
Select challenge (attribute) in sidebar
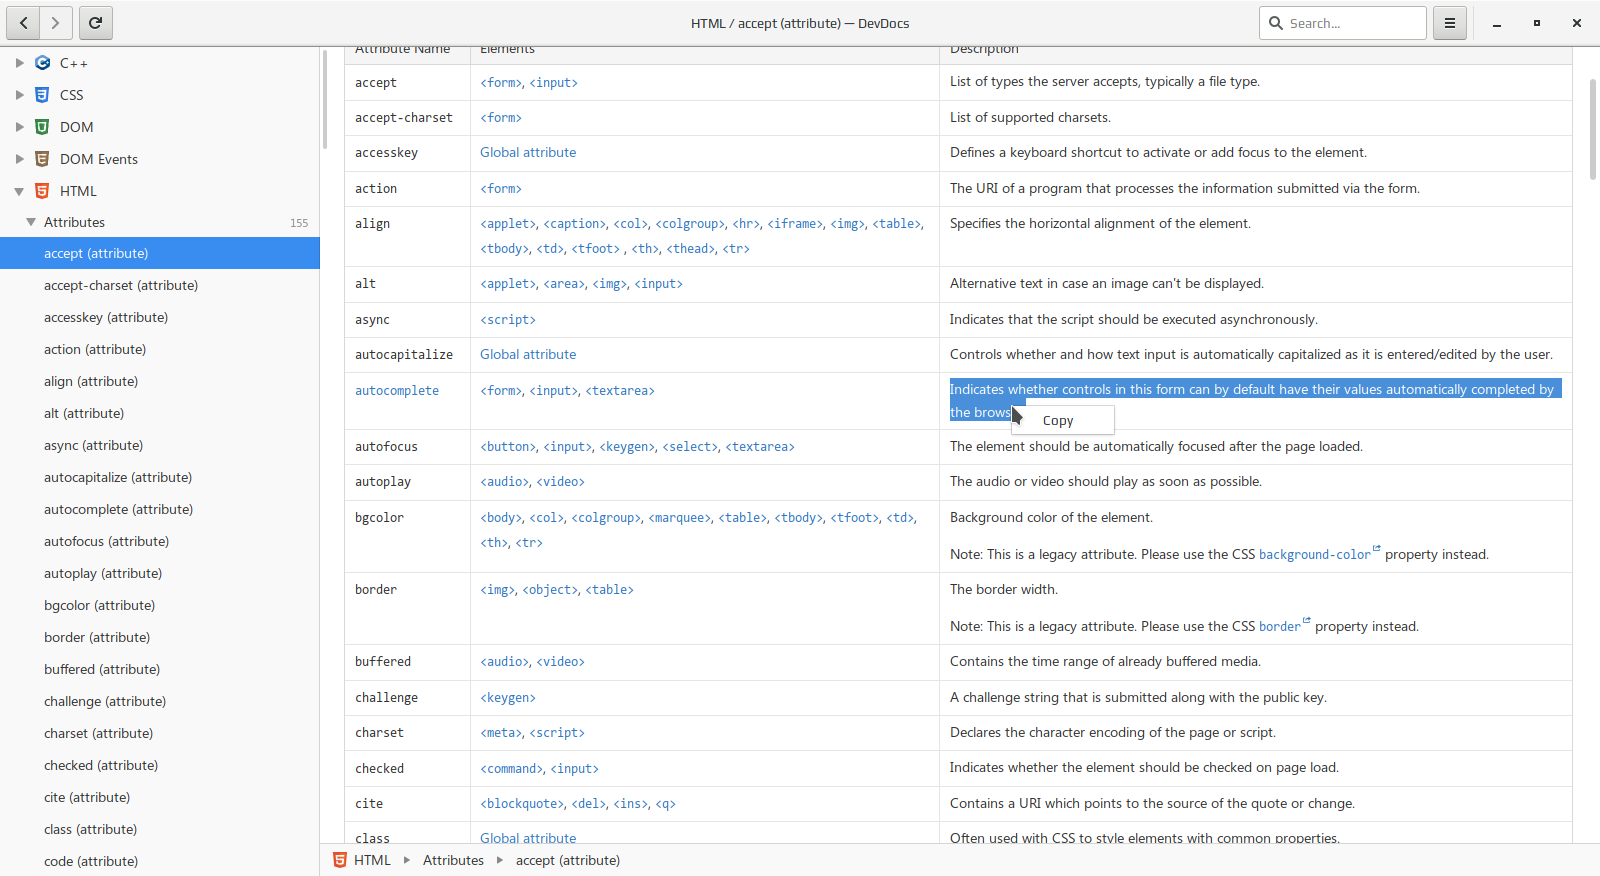(160, 701)
